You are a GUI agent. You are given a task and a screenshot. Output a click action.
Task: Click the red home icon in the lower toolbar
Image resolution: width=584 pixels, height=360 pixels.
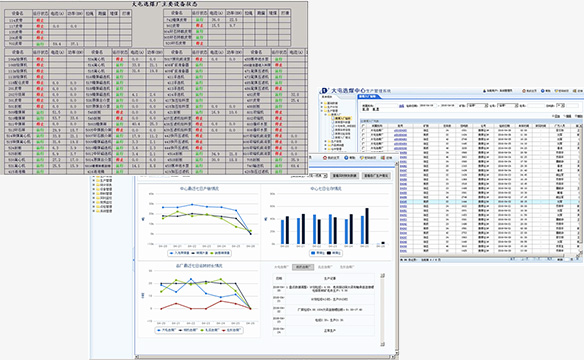point(325,158)
